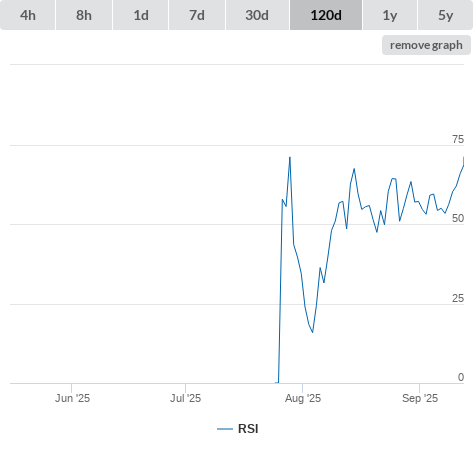Click the Aug '25 axis label
474x455 pixels.
tap(303, 398)
